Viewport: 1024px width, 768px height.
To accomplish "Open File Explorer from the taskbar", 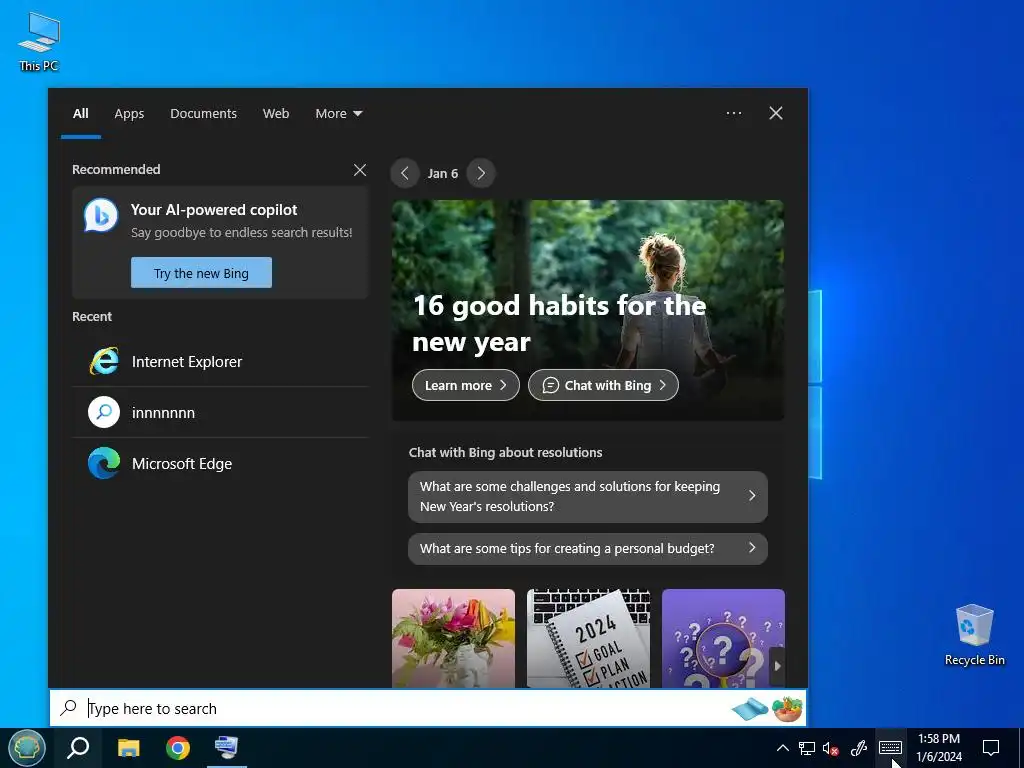I will [128, 747].
